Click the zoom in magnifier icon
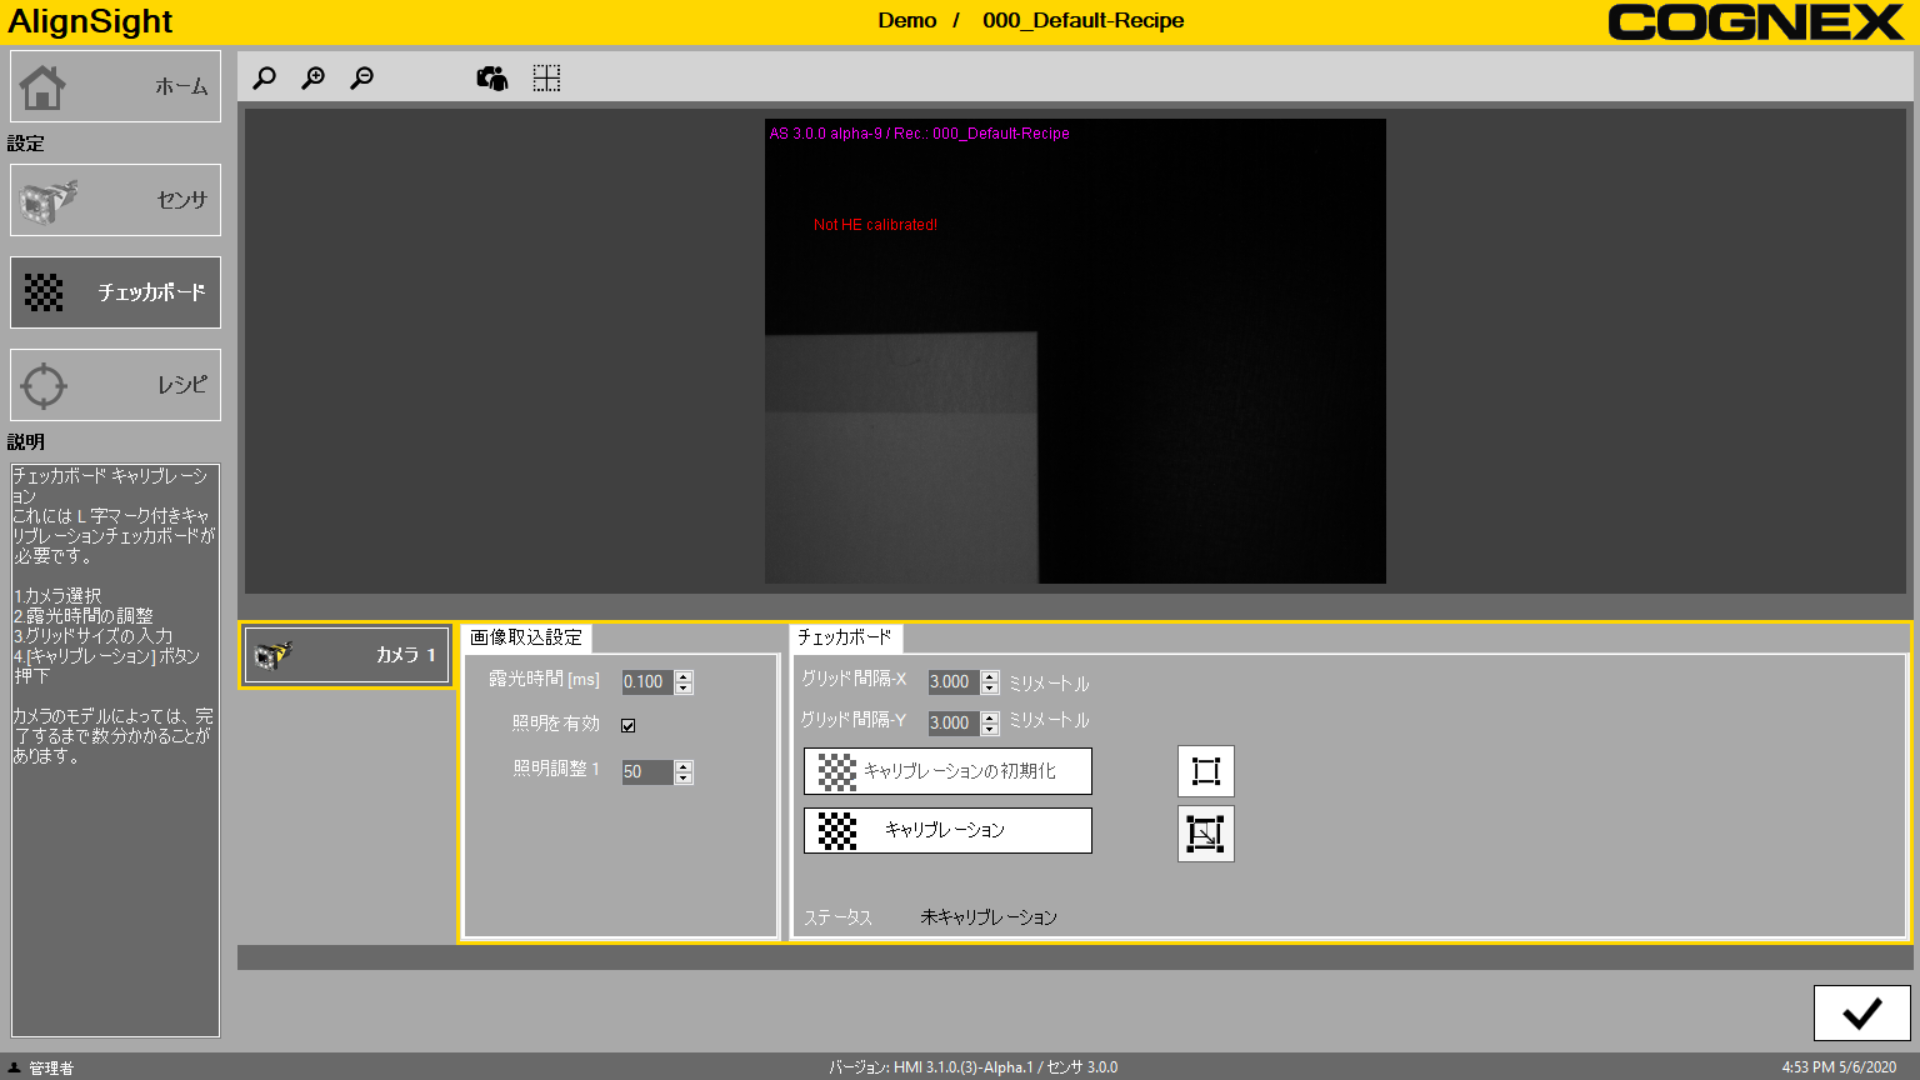Screen dimensions: 1920x1080 [x=313, y=78]
